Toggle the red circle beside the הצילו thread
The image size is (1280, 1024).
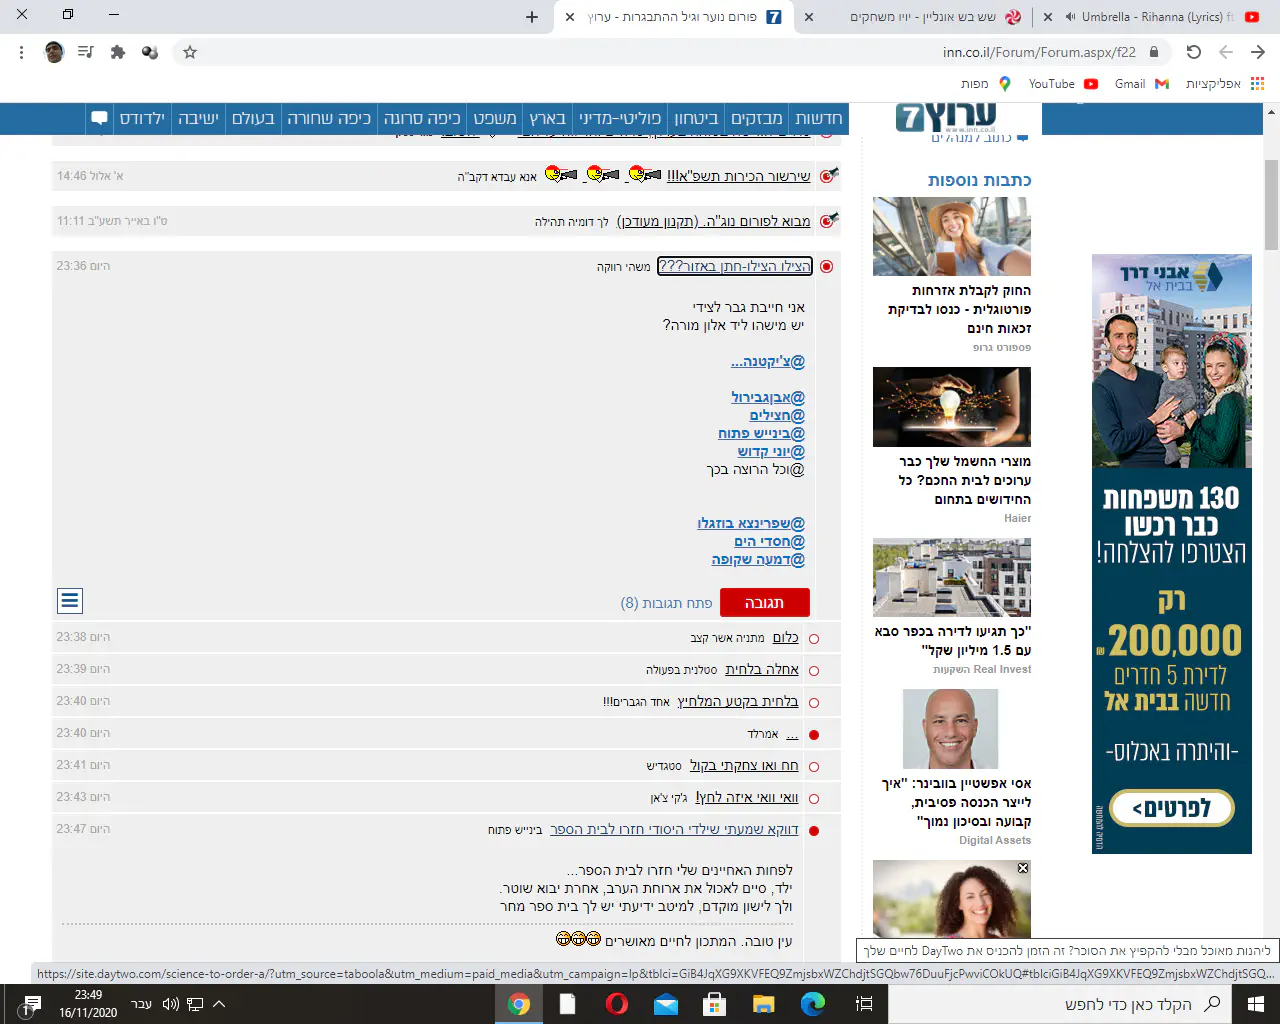[x=826, y=267]
